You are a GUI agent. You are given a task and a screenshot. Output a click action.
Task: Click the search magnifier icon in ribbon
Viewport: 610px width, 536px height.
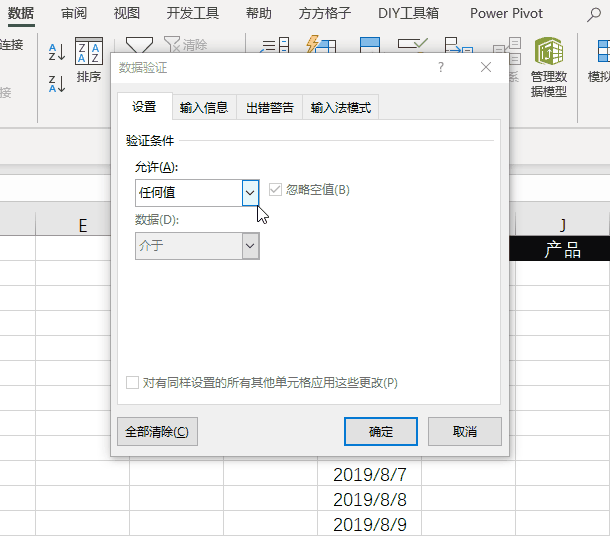(x=594, y=15)
